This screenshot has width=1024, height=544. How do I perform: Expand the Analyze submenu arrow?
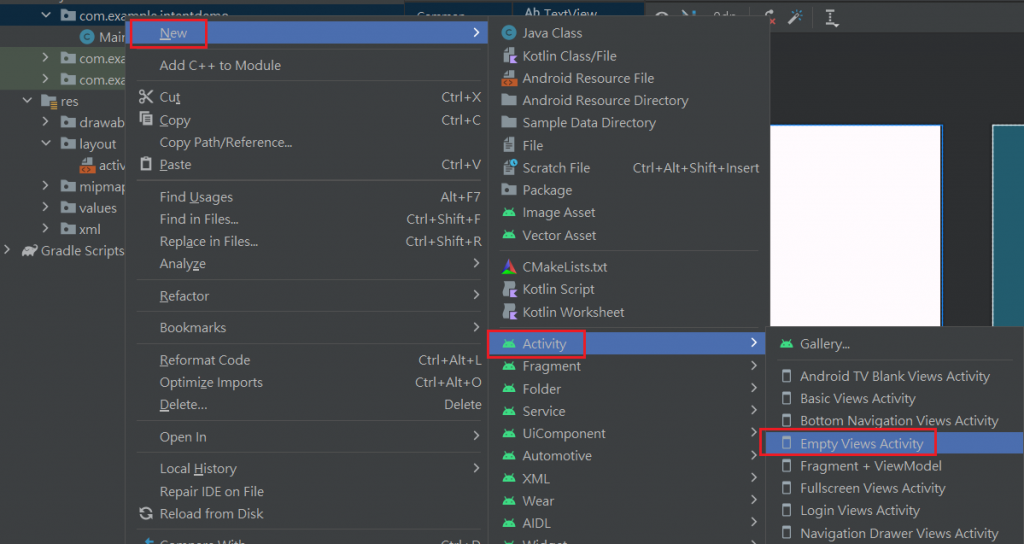(x=476, y=263)
